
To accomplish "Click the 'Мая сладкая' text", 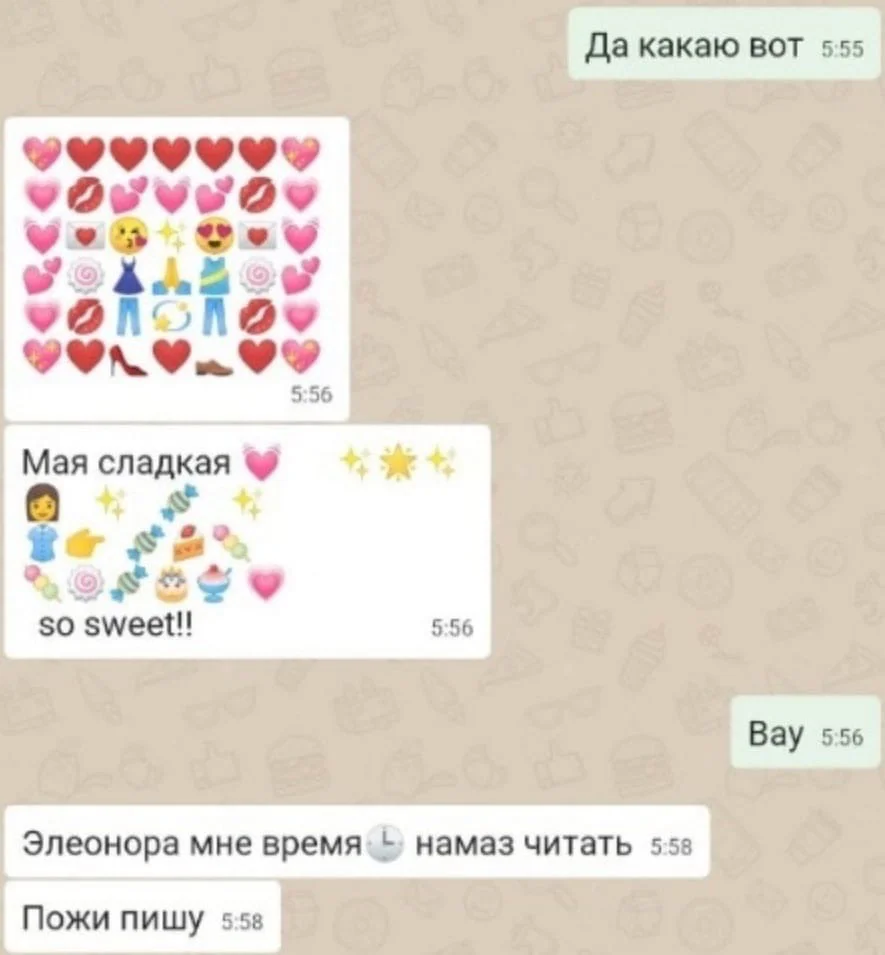I will tap(126, 463).
